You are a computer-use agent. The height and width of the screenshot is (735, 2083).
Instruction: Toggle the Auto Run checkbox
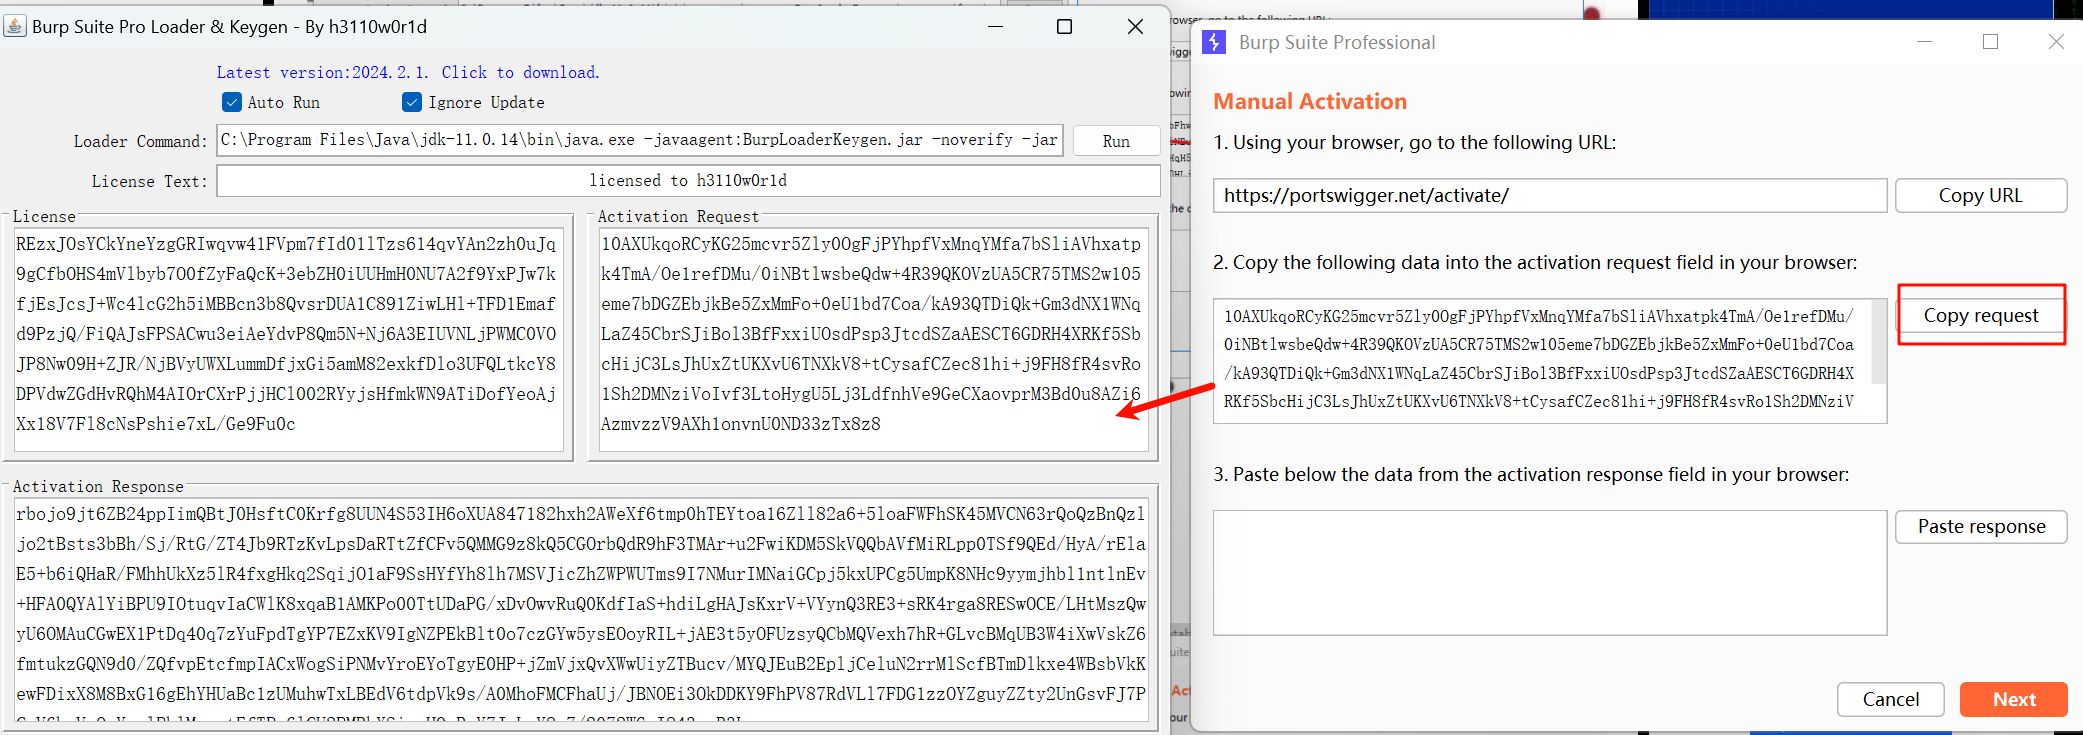pos(232,102)
